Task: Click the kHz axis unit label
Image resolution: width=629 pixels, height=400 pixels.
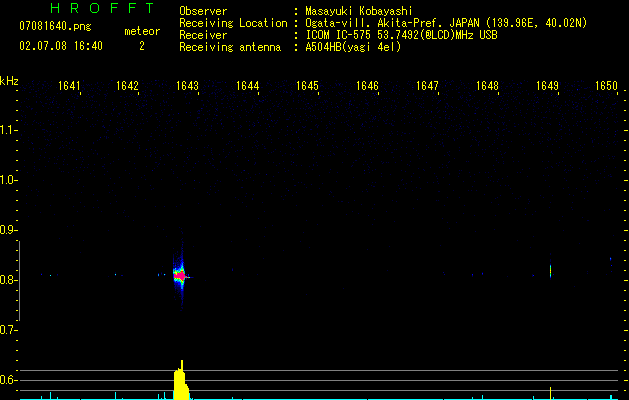Action: (9, 81)
